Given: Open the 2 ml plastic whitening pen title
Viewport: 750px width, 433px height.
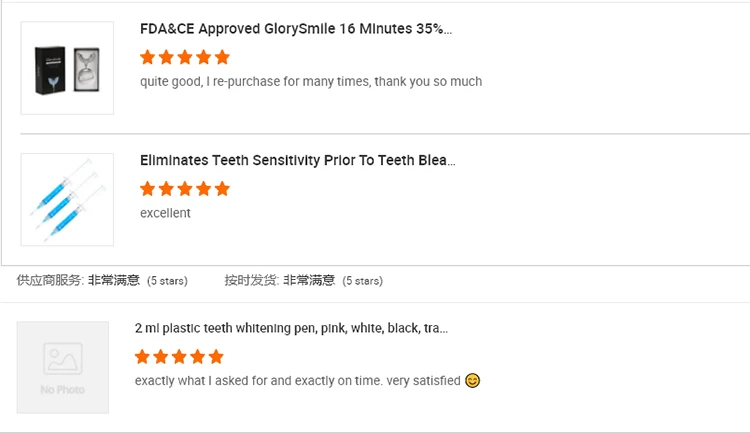Looking at the screenshot, I should click(x=291, y=328).
